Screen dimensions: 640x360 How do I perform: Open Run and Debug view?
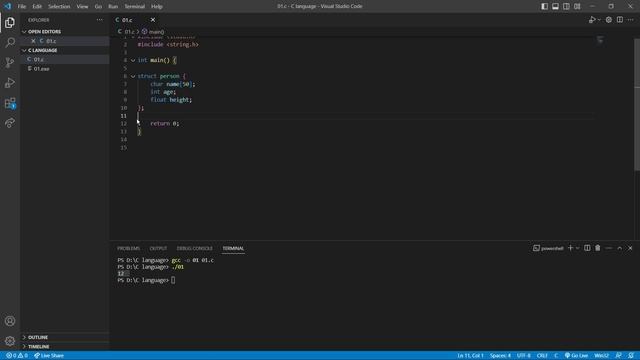10,82
